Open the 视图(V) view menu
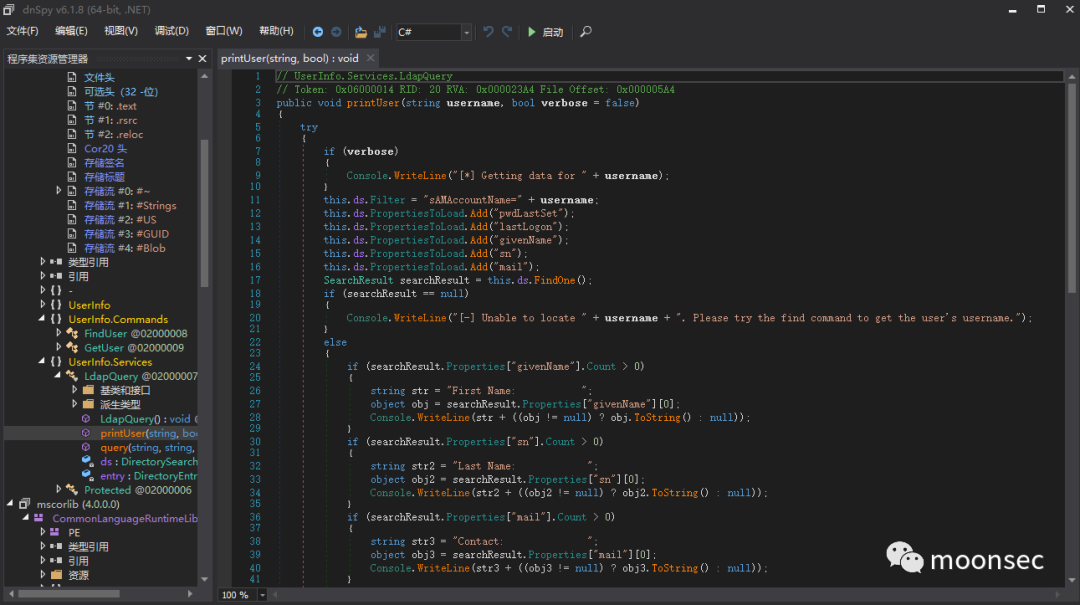The height and width of the screenshot is (605, 1080). [x=121, y=31]
